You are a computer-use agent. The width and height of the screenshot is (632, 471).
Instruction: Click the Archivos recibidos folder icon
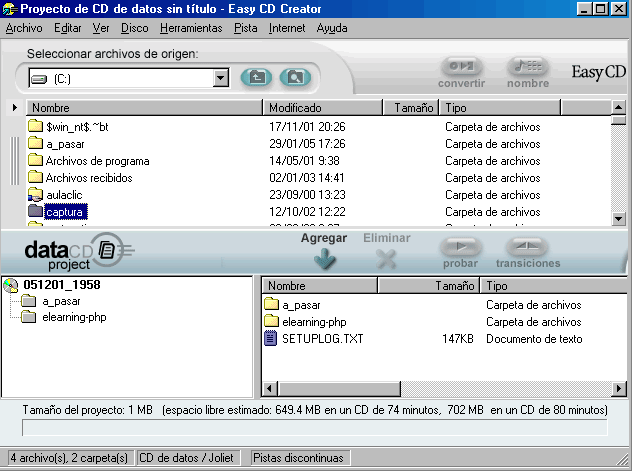click(35, 177)
